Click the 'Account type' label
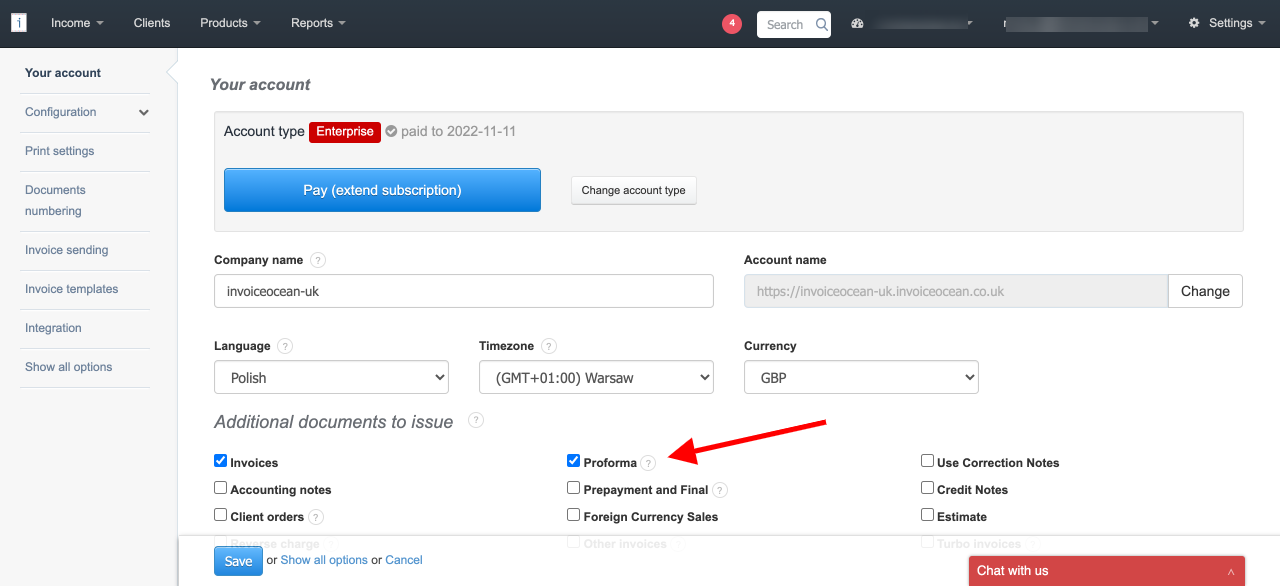 pyautogui.click(x=264, y=131)
